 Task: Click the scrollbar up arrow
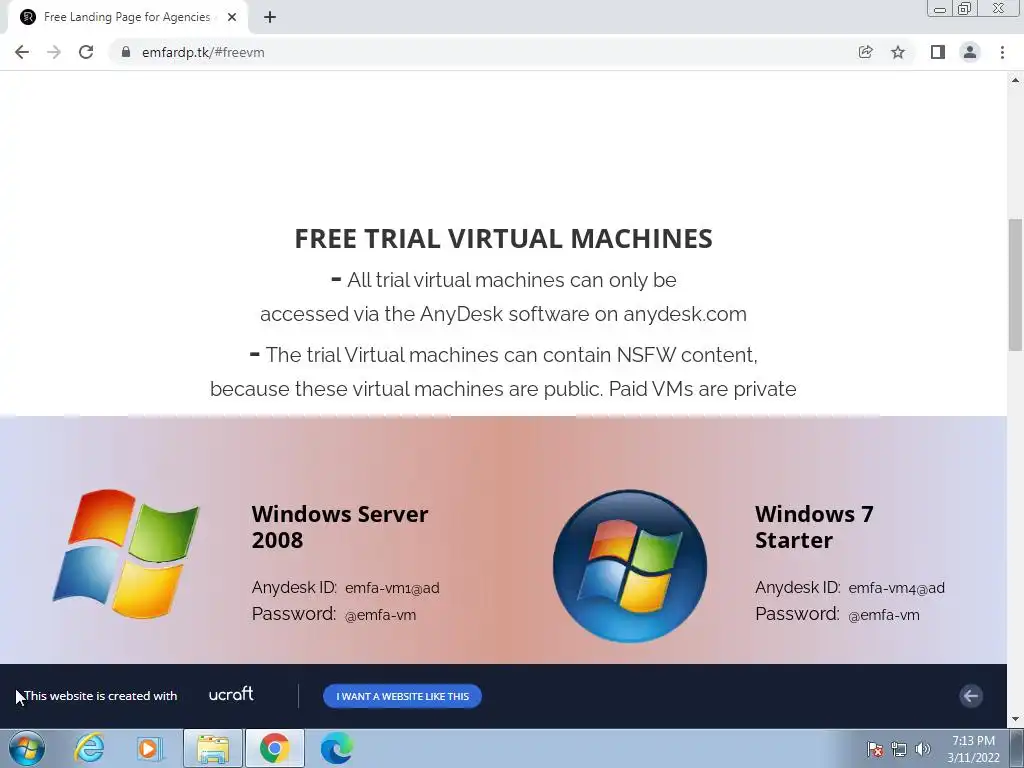point(1016,80)
